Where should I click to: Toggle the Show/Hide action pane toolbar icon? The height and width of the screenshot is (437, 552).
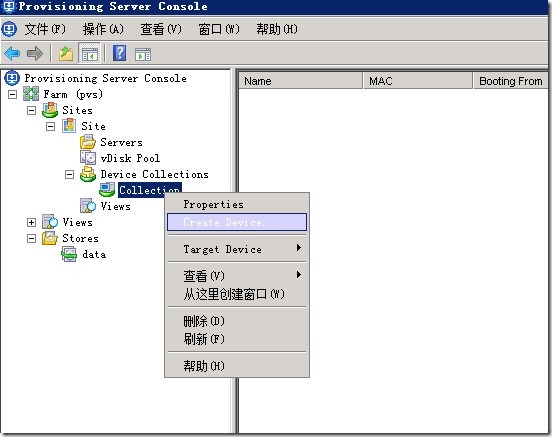(x=143, y=55)
